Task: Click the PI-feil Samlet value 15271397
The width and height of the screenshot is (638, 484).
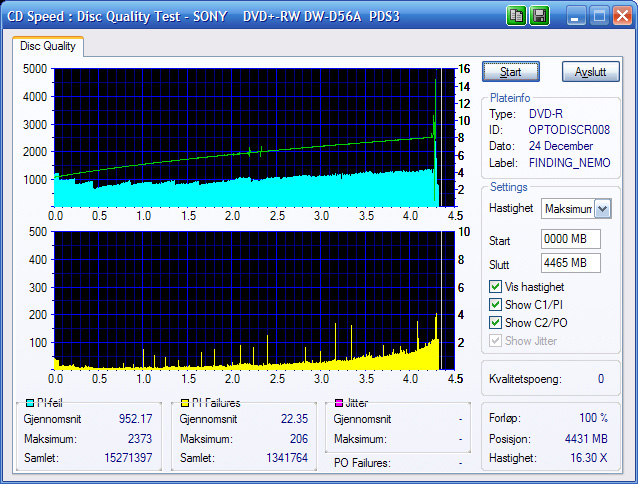Action: click(x=128, y=458)
